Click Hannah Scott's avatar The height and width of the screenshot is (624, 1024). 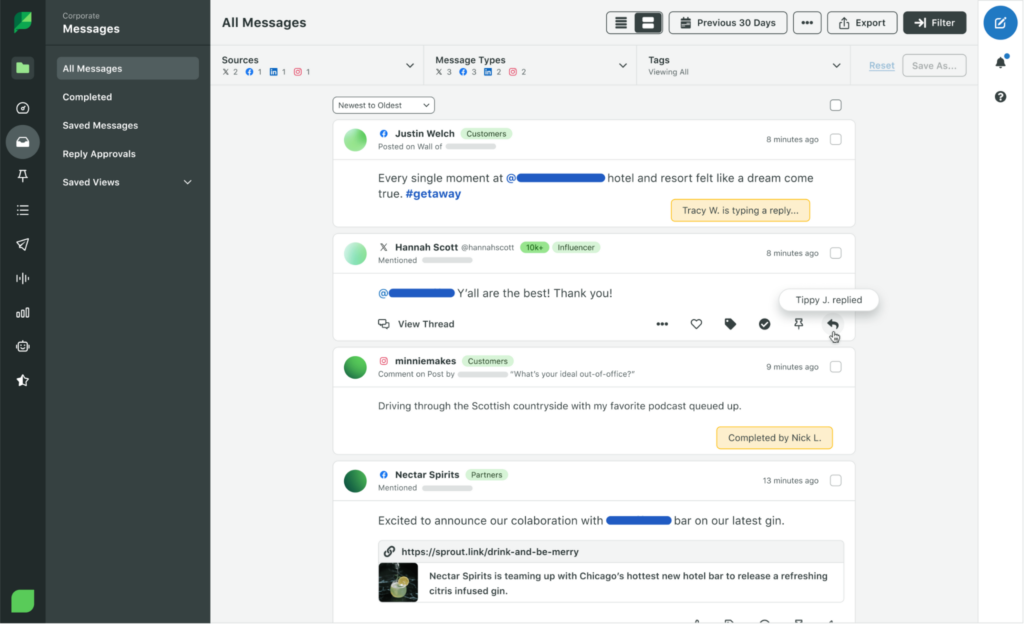tap(355, 253)
